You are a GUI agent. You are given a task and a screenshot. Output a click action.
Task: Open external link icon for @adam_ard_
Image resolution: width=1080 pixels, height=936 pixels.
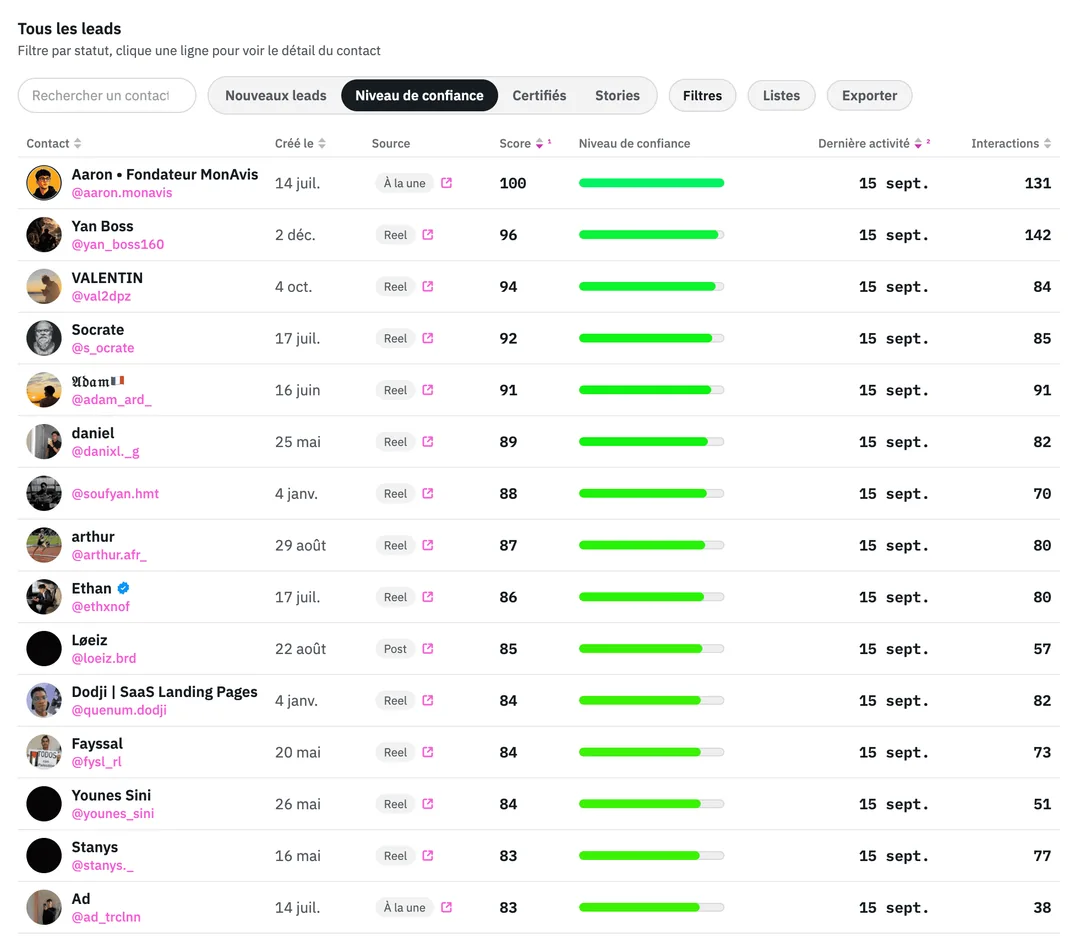coord(428,390)
